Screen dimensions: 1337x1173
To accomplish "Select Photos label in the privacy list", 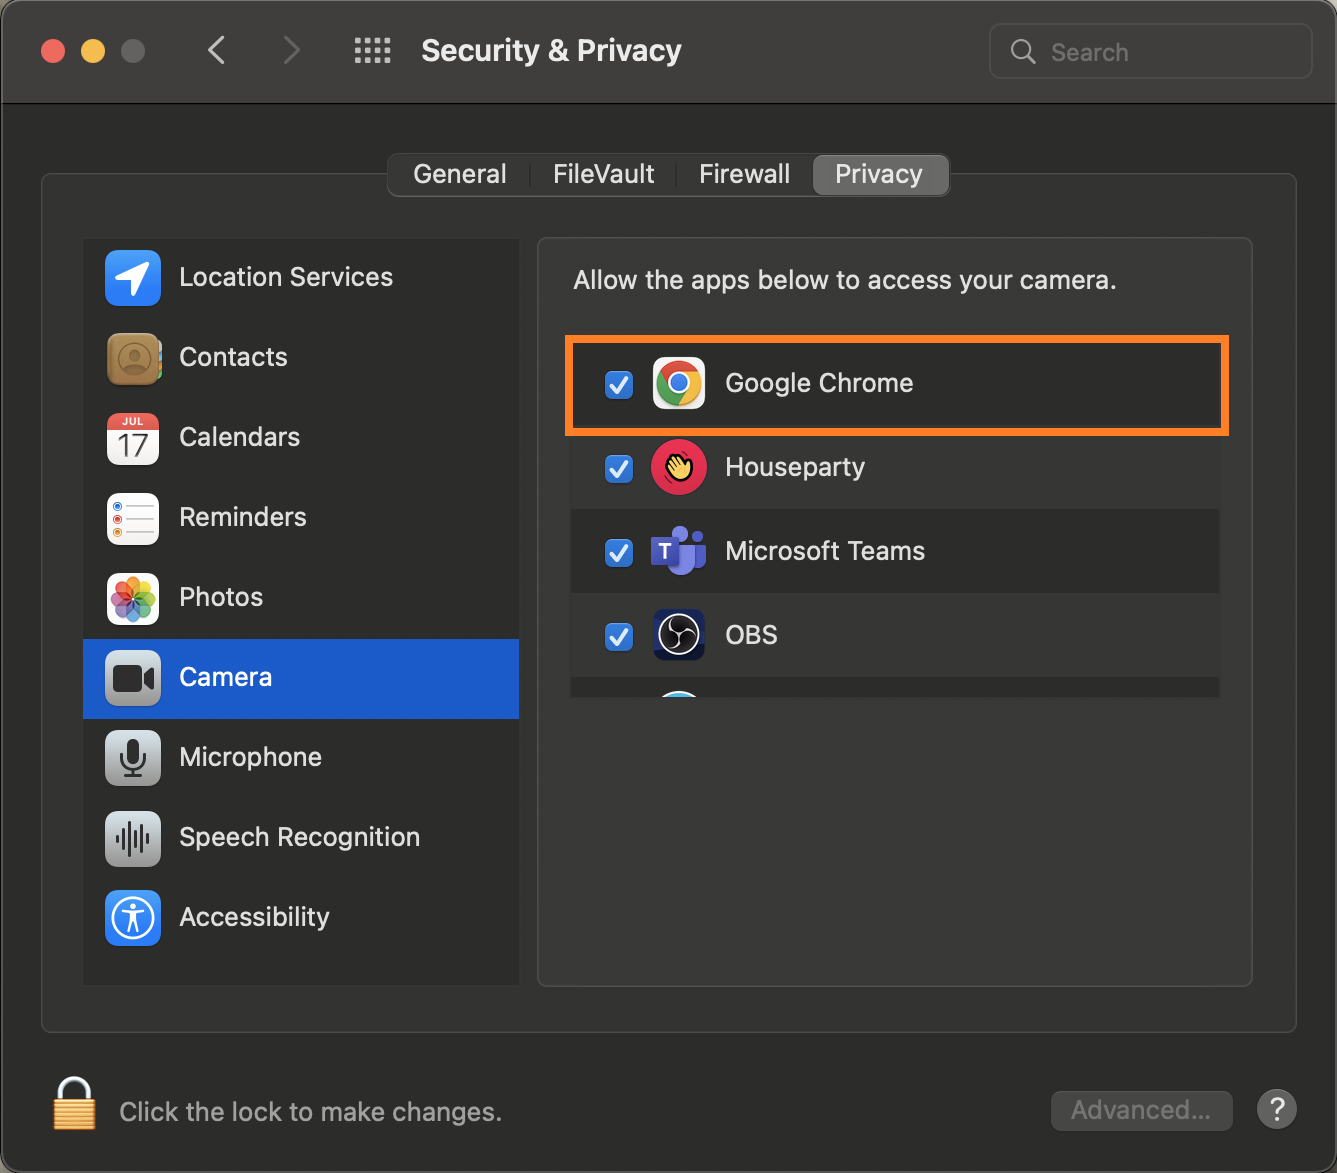I will (x=221, y=597).
